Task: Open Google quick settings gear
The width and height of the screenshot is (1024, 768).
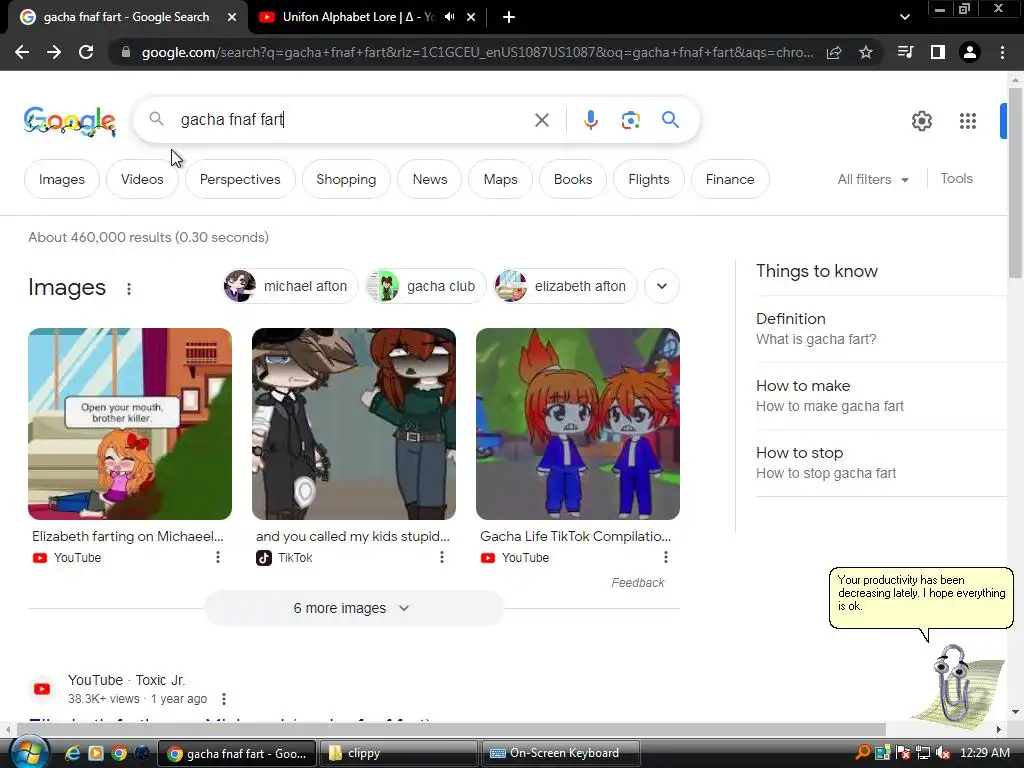Action: 921,121
